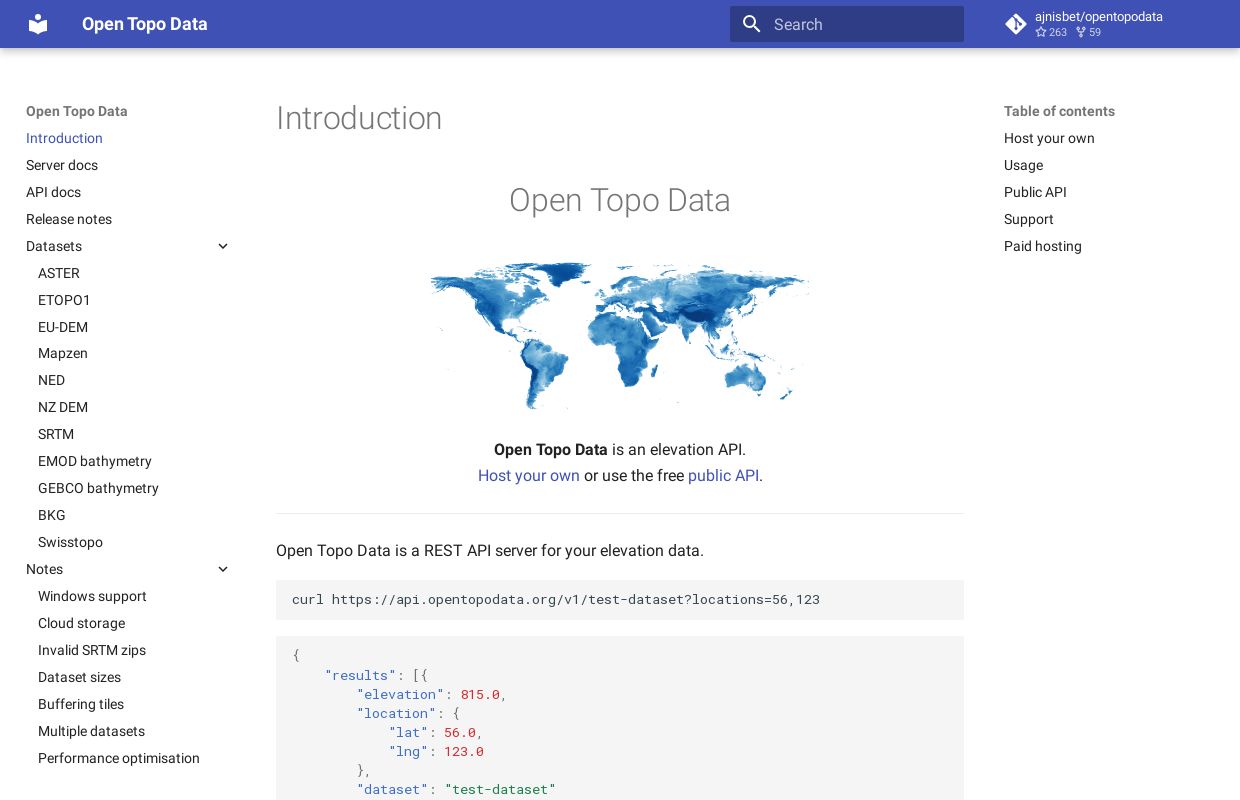Click the search magnifier icon
The image size is (1240, 800).
pyautogui.click(x=752, y=24)
